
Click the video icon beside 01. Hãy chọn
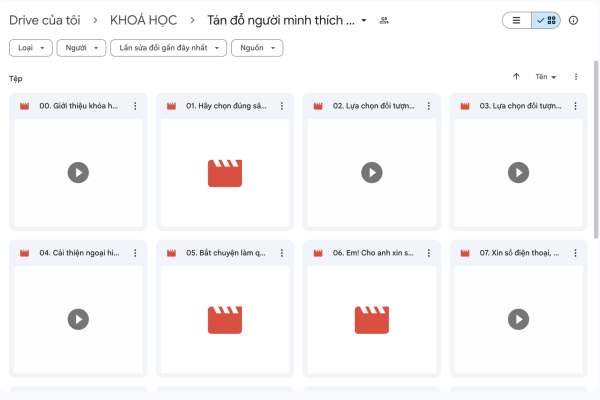pyautogui.click(x=171, y=106)
